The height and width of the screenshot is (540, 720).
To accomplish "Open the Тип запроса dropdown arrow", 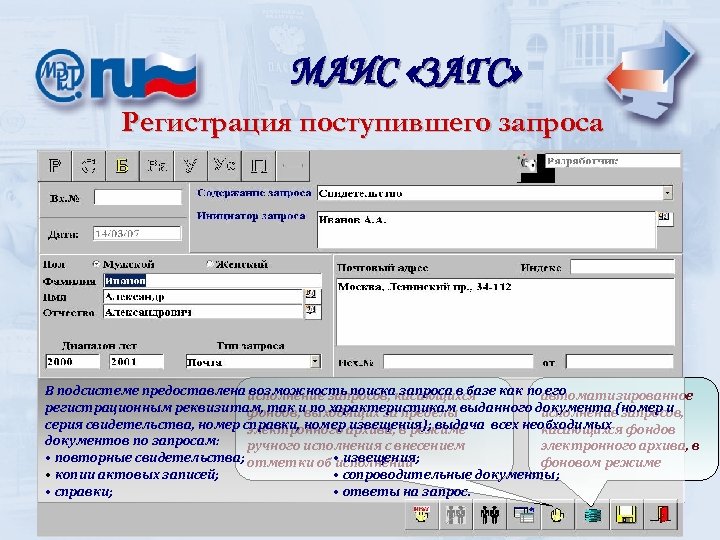I will coord(315,361).
